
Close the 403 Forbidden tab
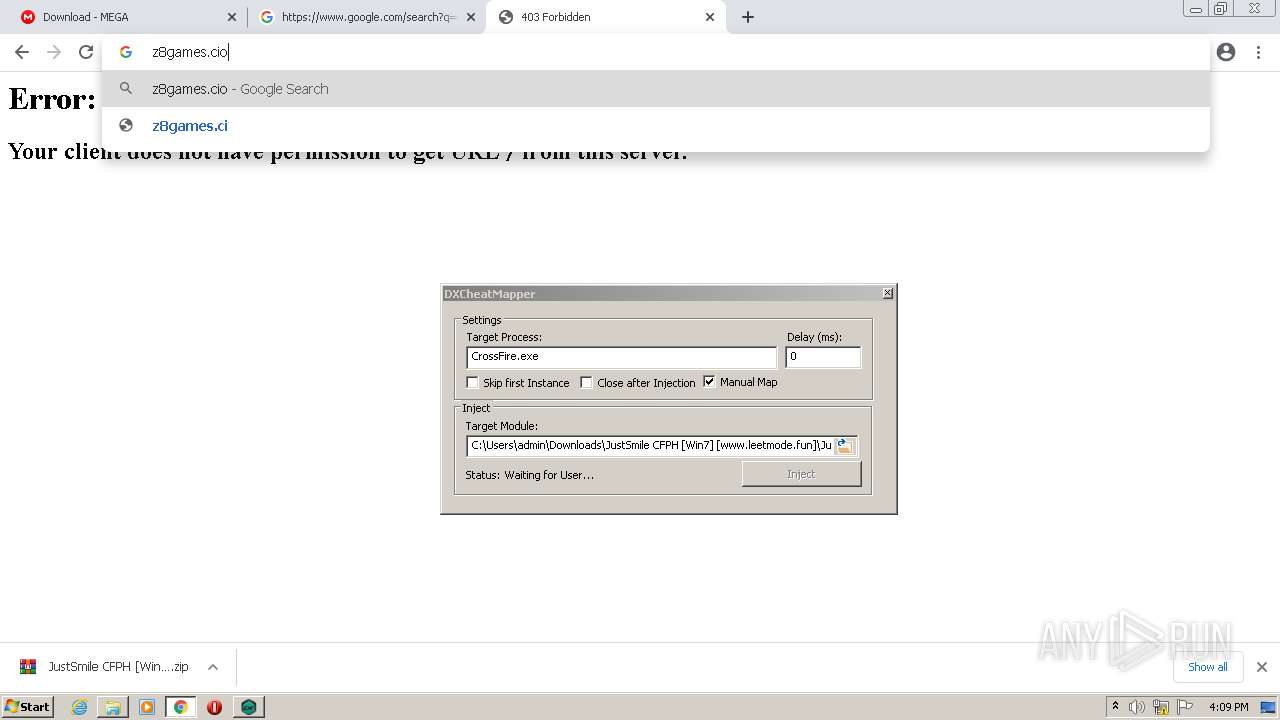(x=710, y=17)
